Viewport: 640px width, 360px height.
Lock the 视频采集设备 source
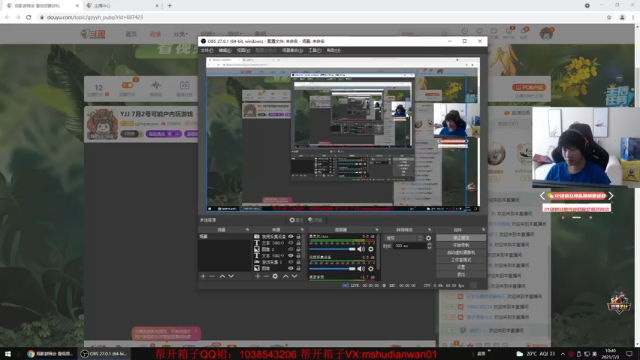[x=298, y=236]
